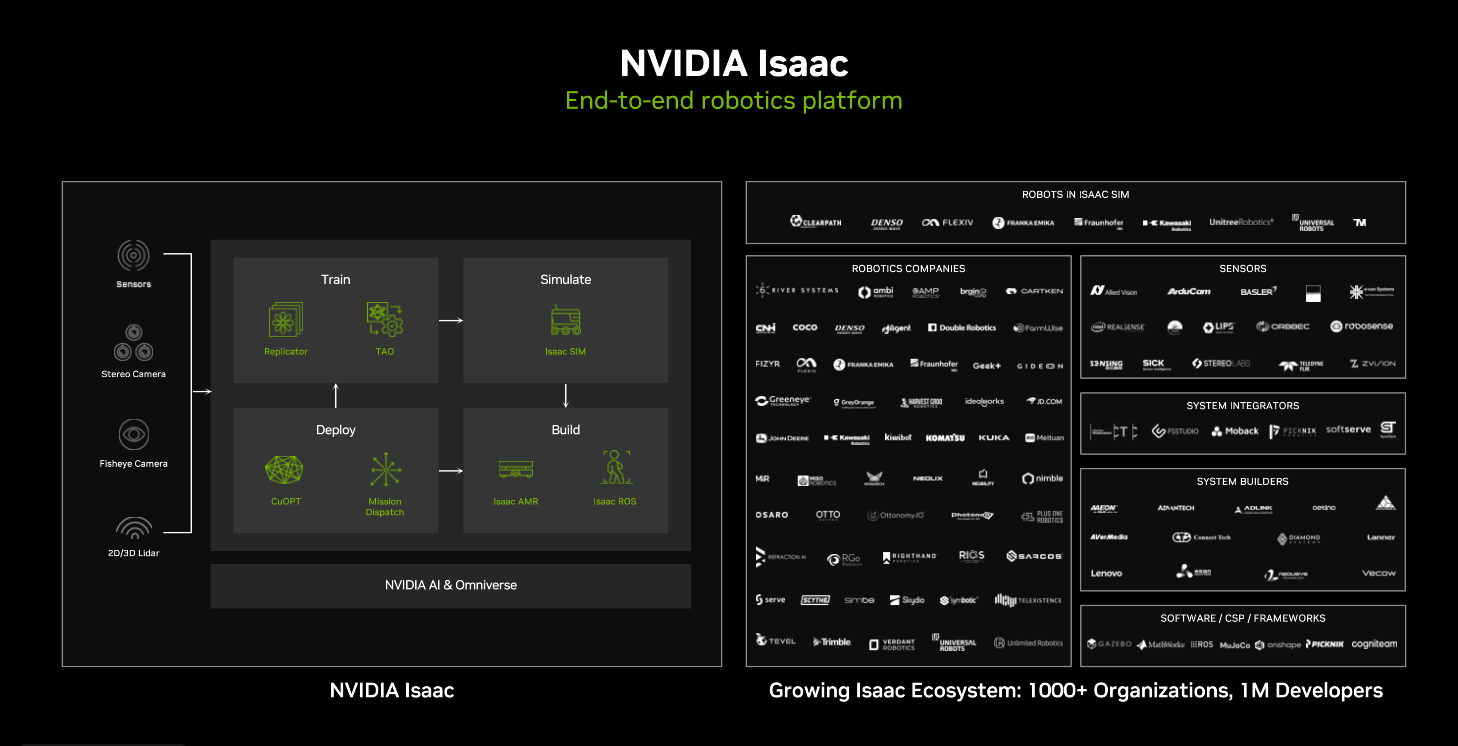
Task: Click the Sarcos logo
Action: point(1034,556)
